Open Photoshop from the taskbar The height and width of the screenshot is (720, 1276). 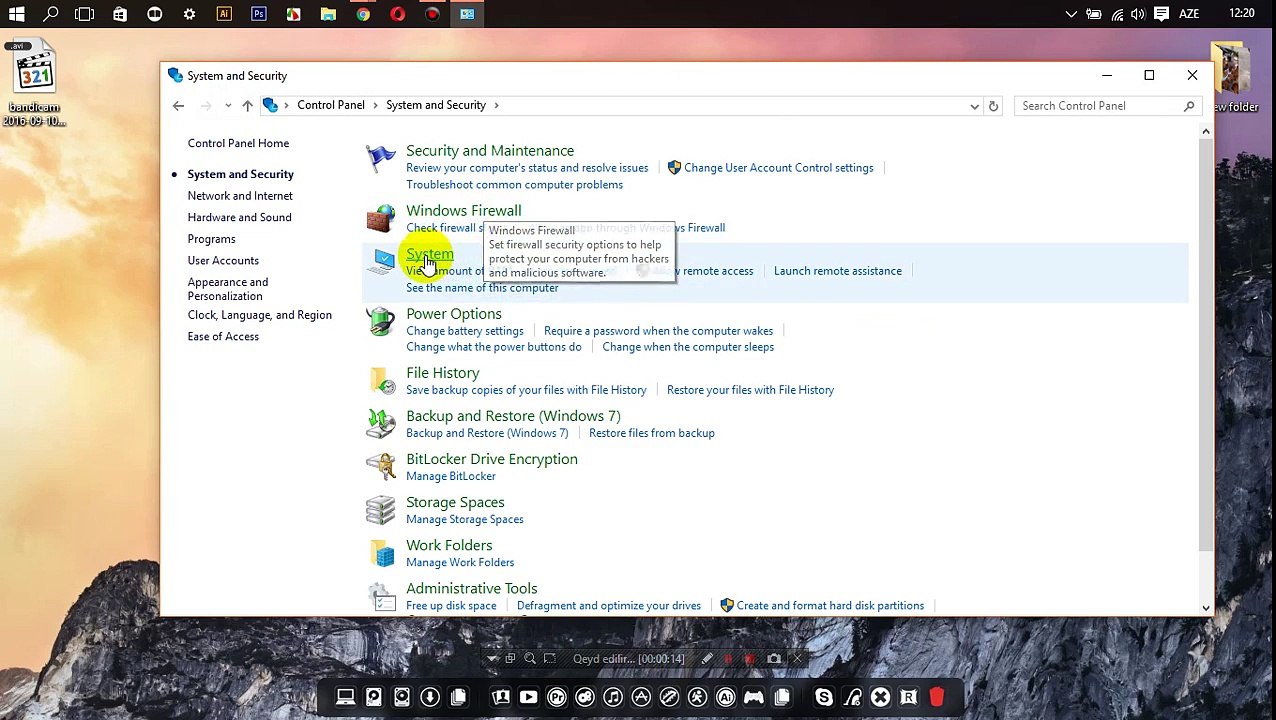pyautogui.click(x=259, y=14)
